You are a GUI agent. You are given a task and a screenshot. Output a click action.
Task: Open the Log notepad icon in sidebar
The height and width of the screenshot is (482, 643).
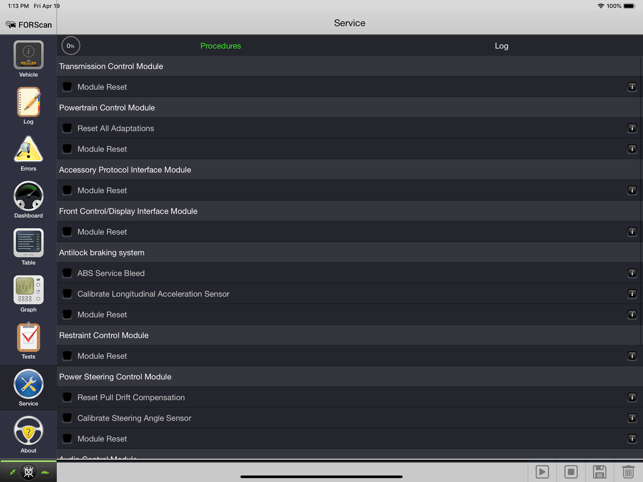click(x=28, y=105)
